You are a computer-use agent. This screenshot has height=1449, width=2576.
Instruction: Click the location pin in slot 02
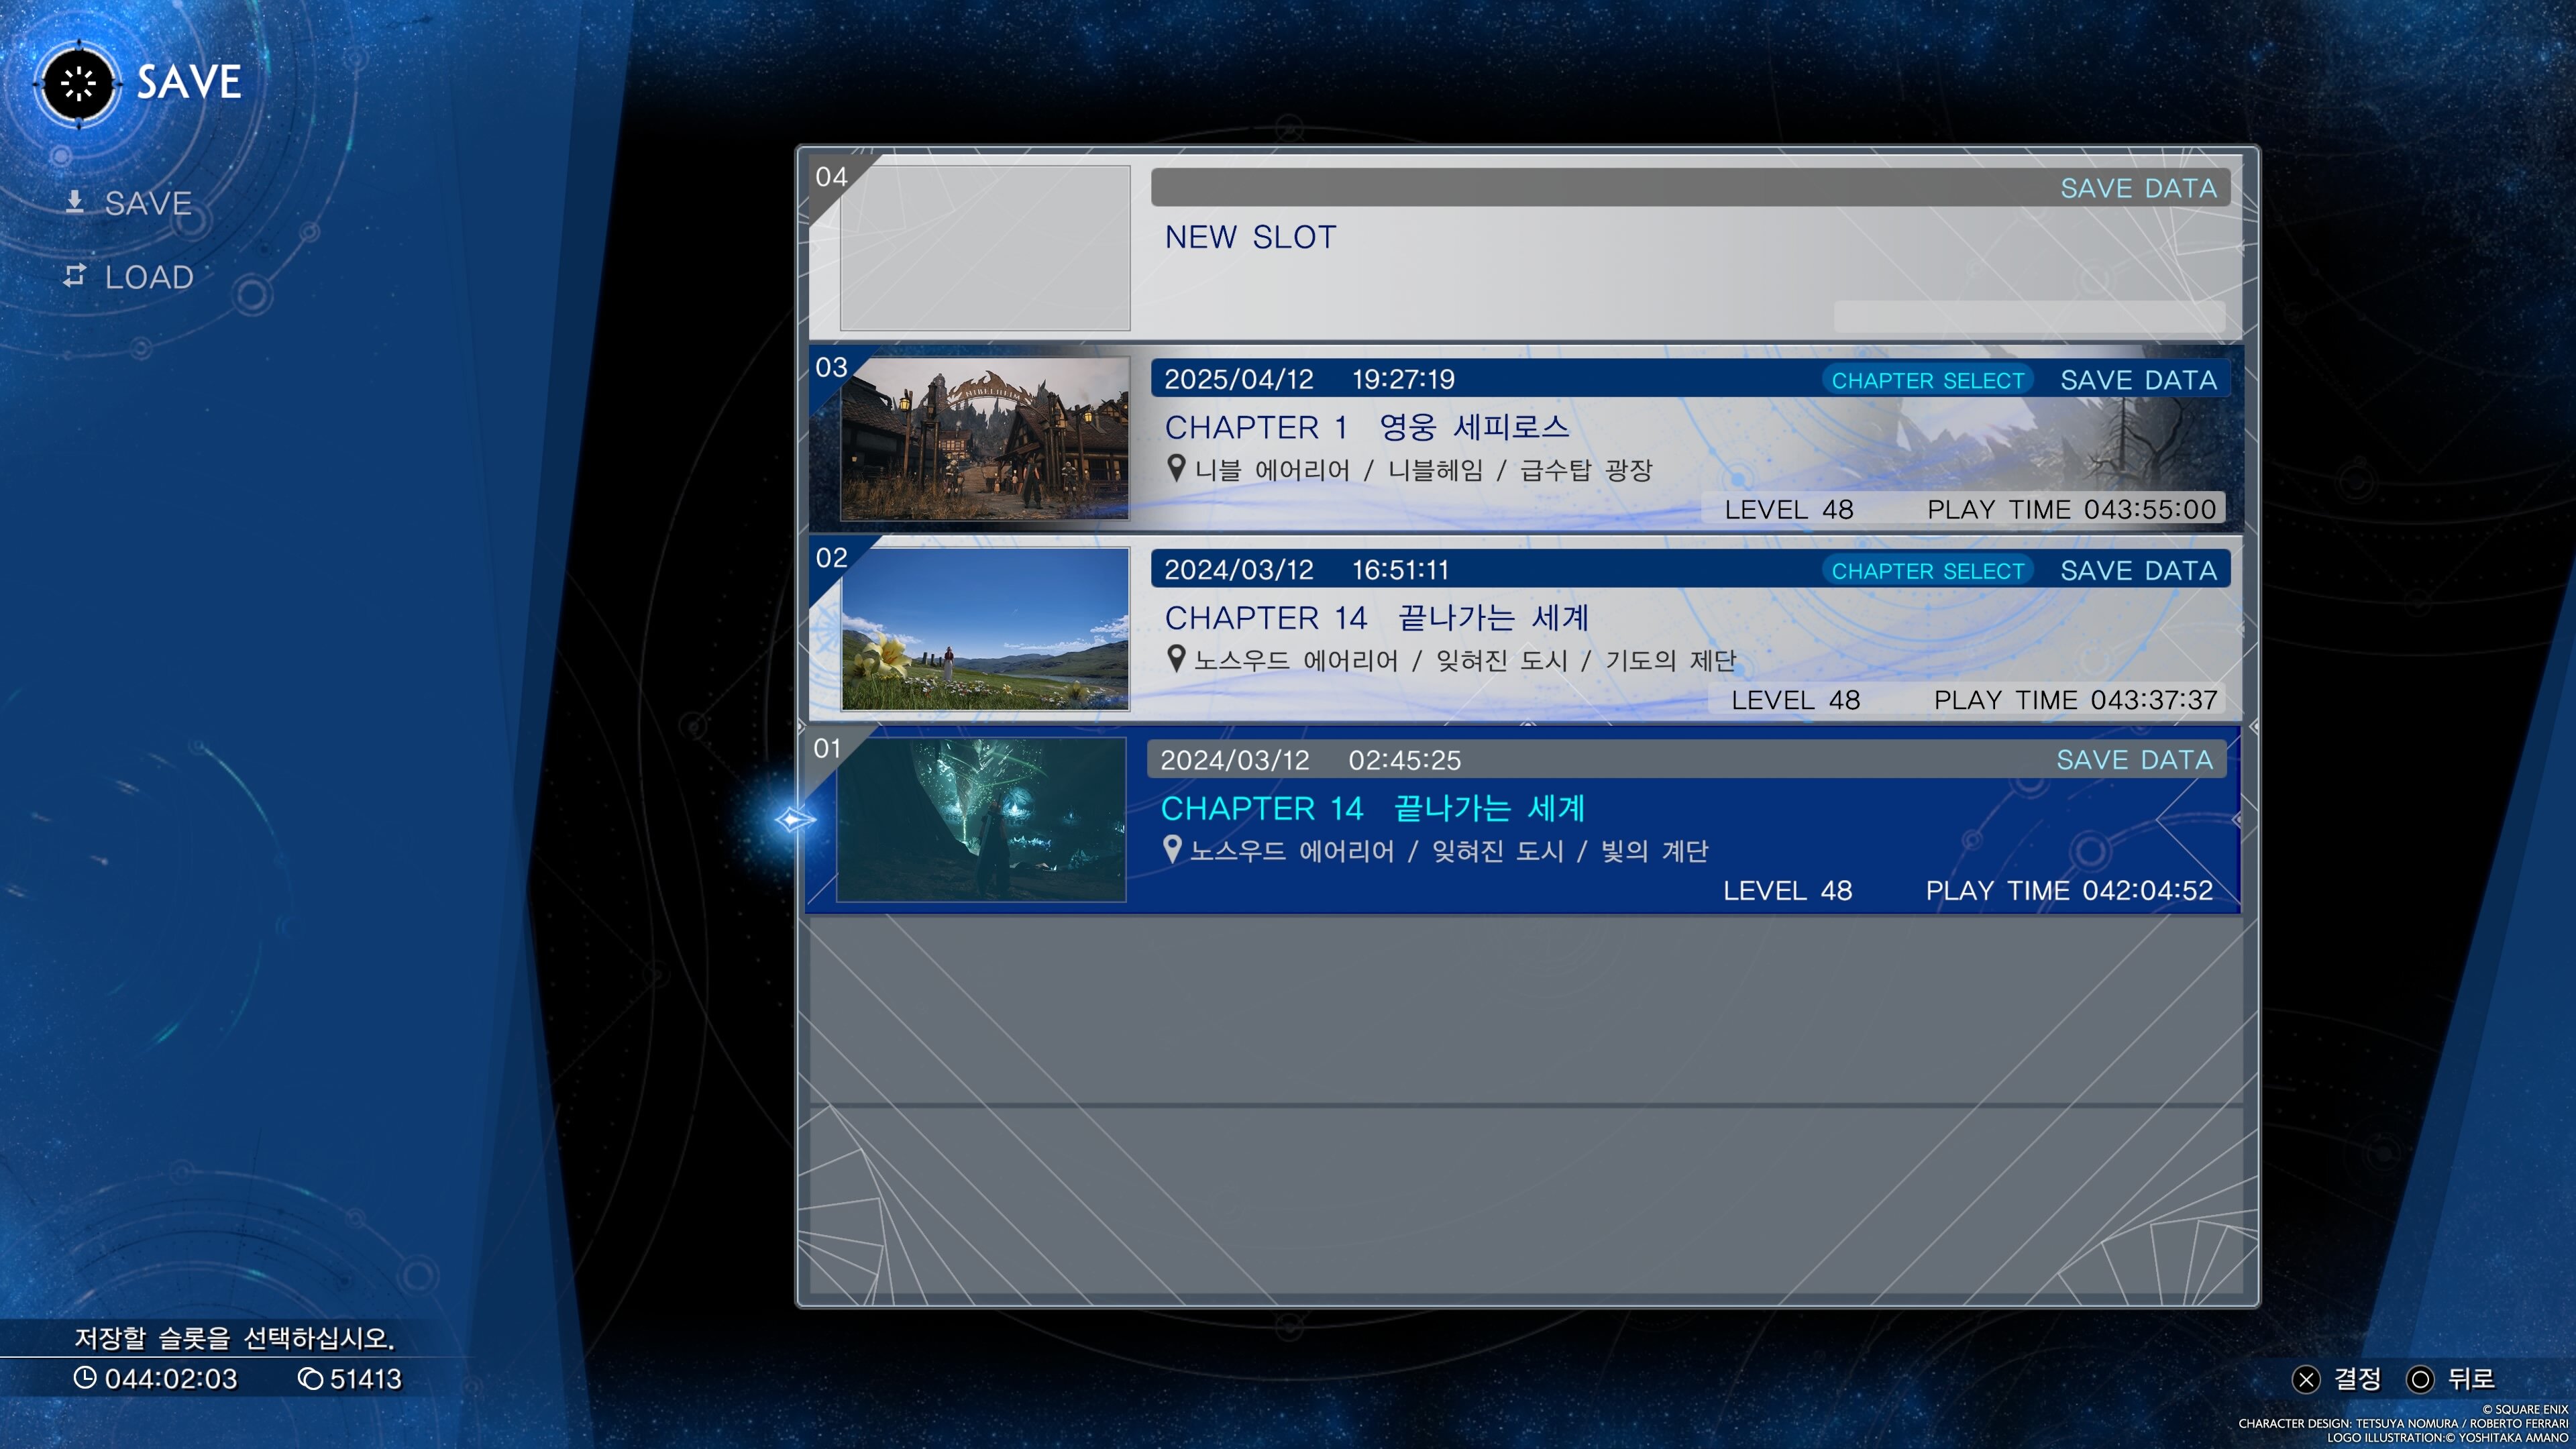click(1176, 658)
